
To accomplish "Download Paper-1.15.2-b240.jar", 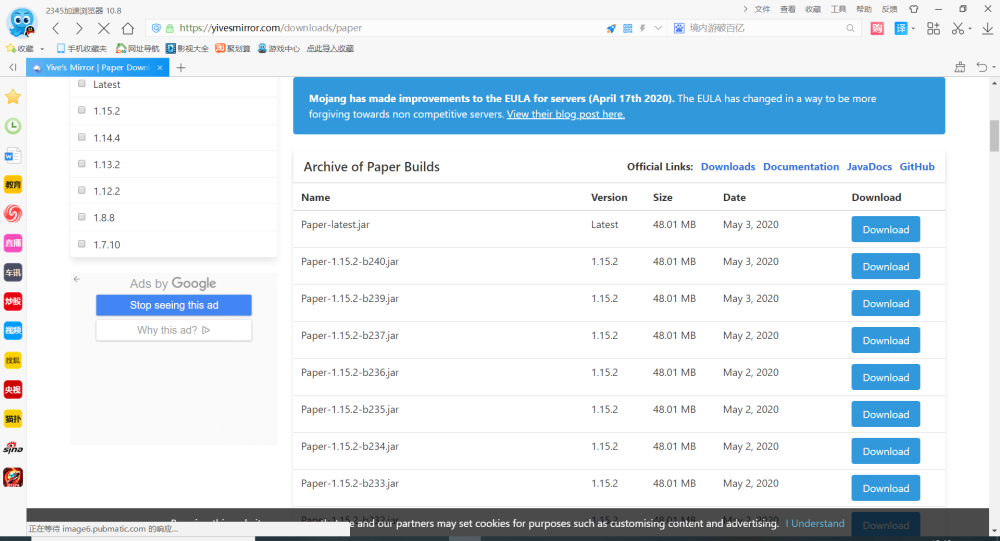I will [885, 267].
